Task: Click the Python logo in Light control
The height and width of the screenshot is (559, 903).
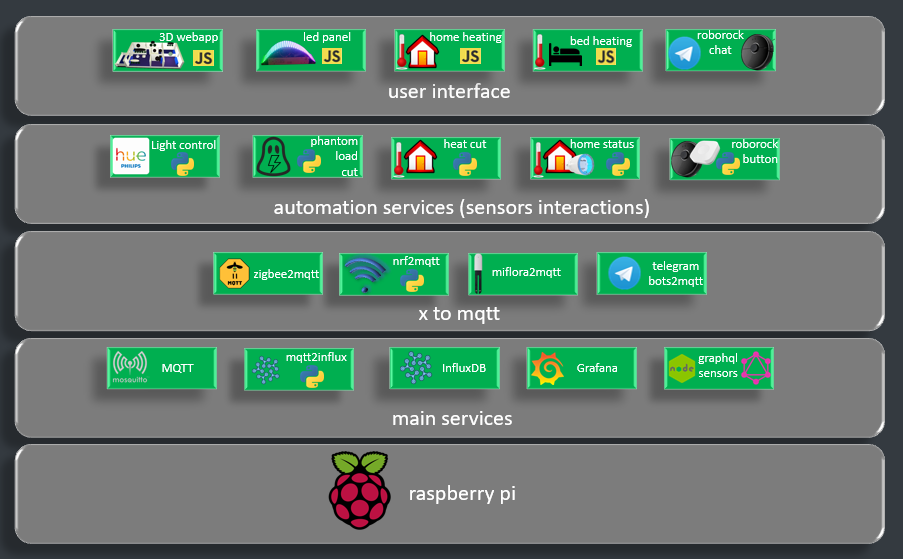Action: pyautogui.click(x=183, y=164)
